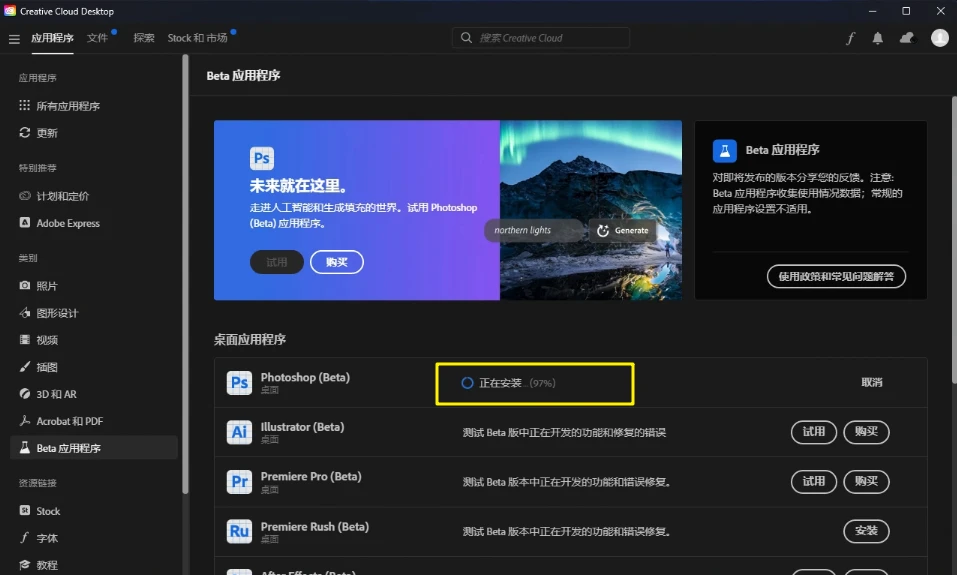Click the aurora banner image
The image size is (957, 575).
click(591, 210)
